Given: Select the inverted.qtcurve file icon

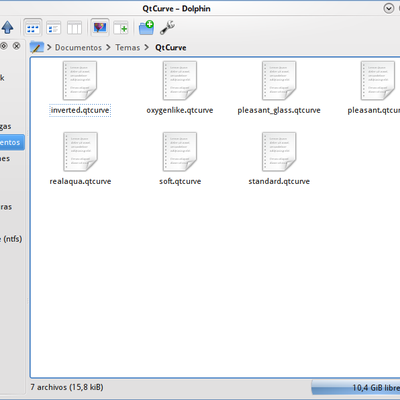Looking at the screenshot, I should (x=80, y=80).
